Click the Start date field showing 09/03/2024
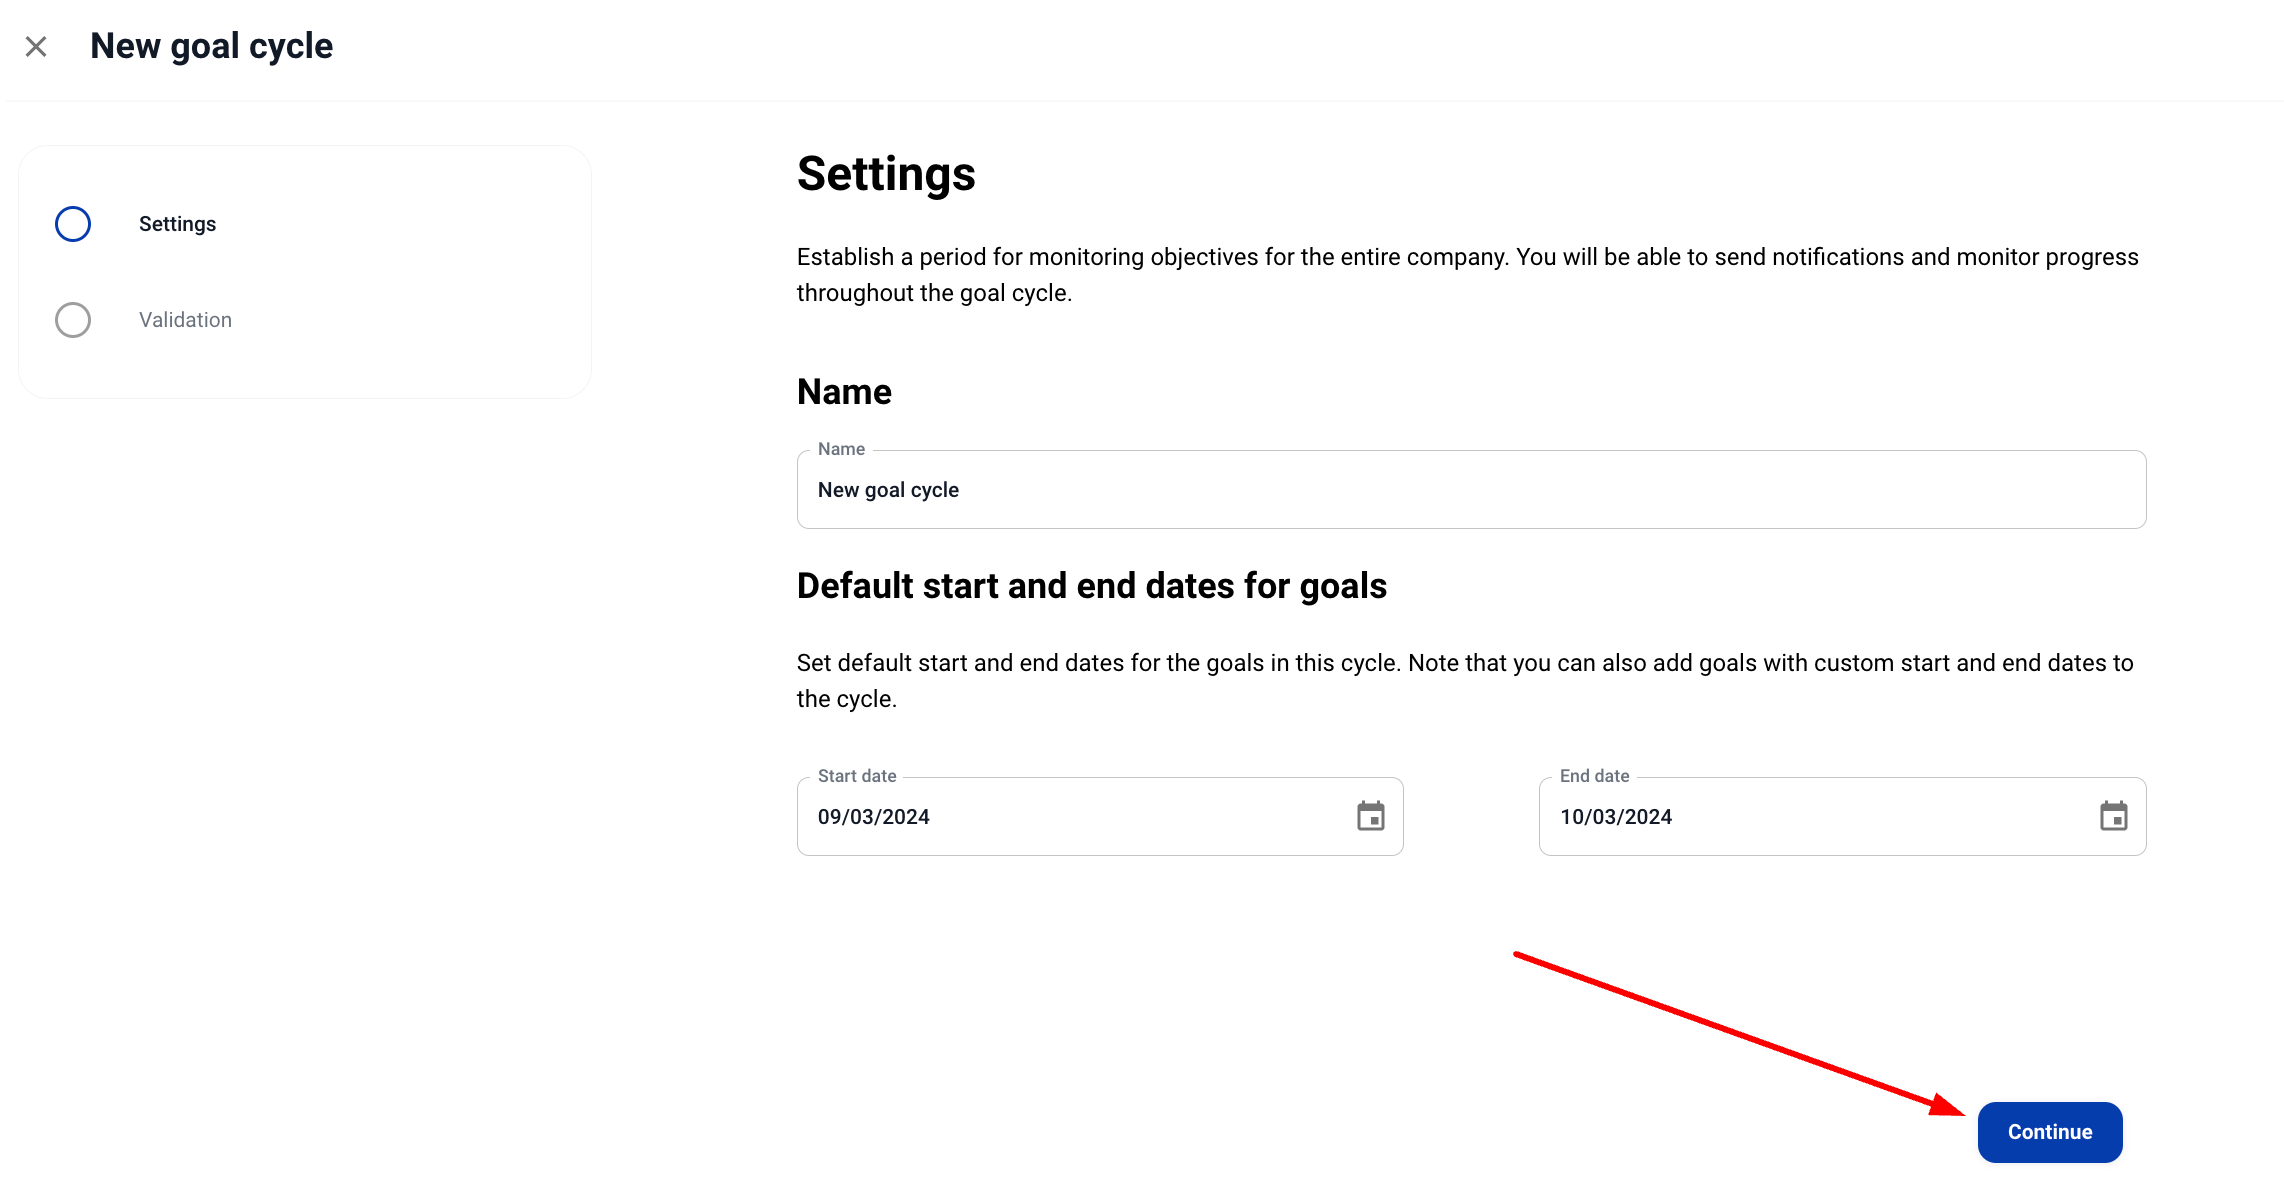The image size is (2284, 1204). 1070,817
